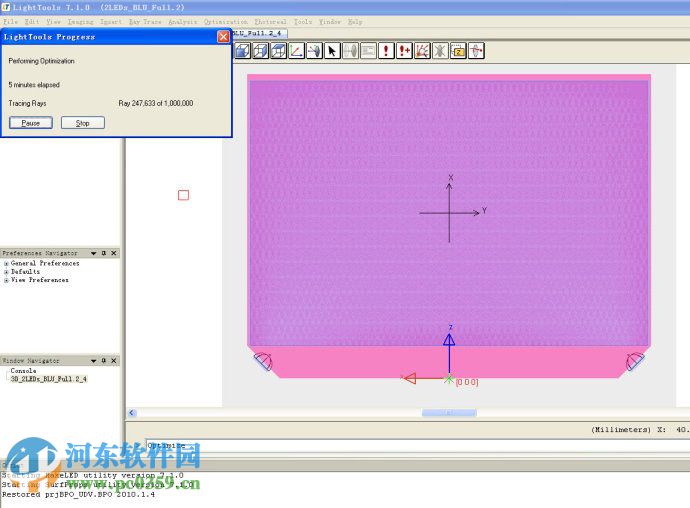Viewport: 690px width, 508px height.
Task: Click the 'Ray 247,633 of 1,000,000' text
Action: (x=156, y=103)
